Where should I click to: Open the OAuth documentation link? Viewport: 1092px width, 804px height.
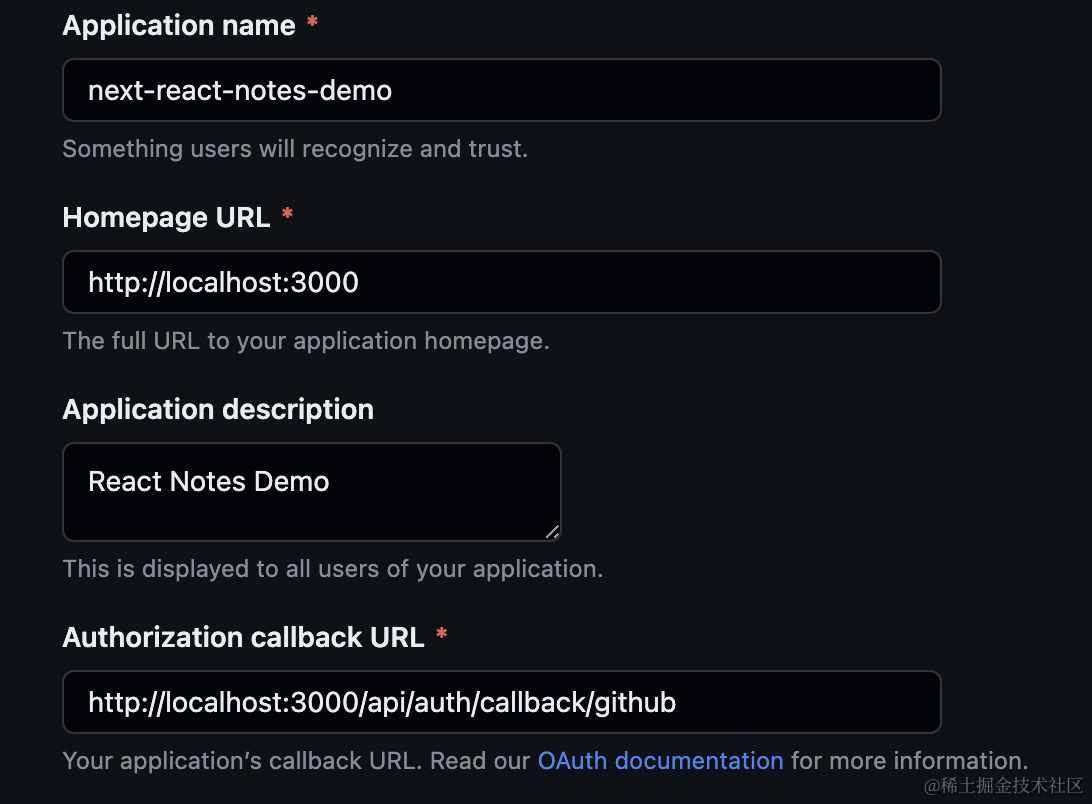point(660,760)
